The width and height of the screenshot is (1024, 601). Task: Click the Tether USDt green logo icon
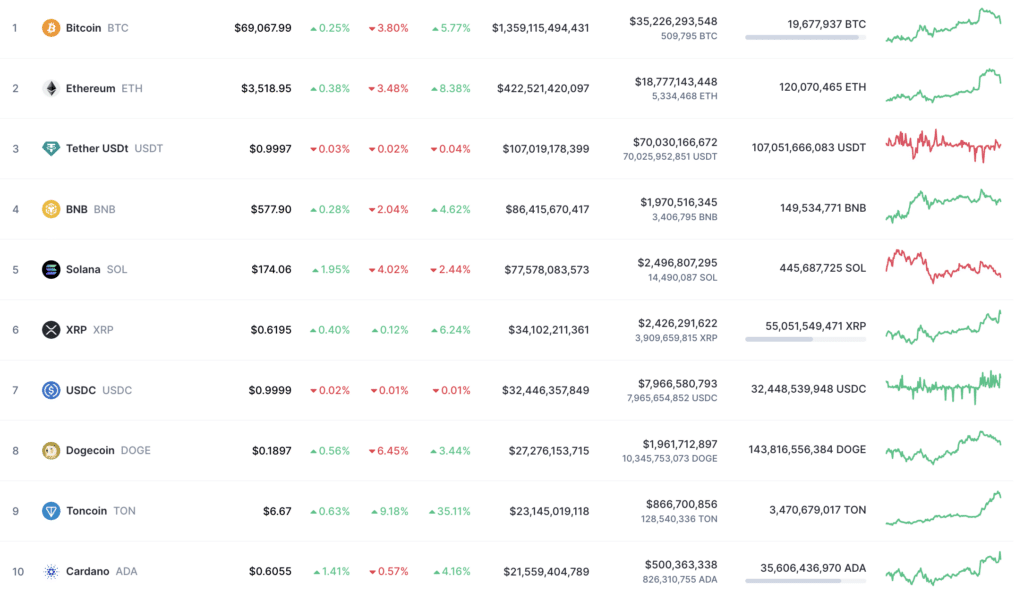(51, 148)
